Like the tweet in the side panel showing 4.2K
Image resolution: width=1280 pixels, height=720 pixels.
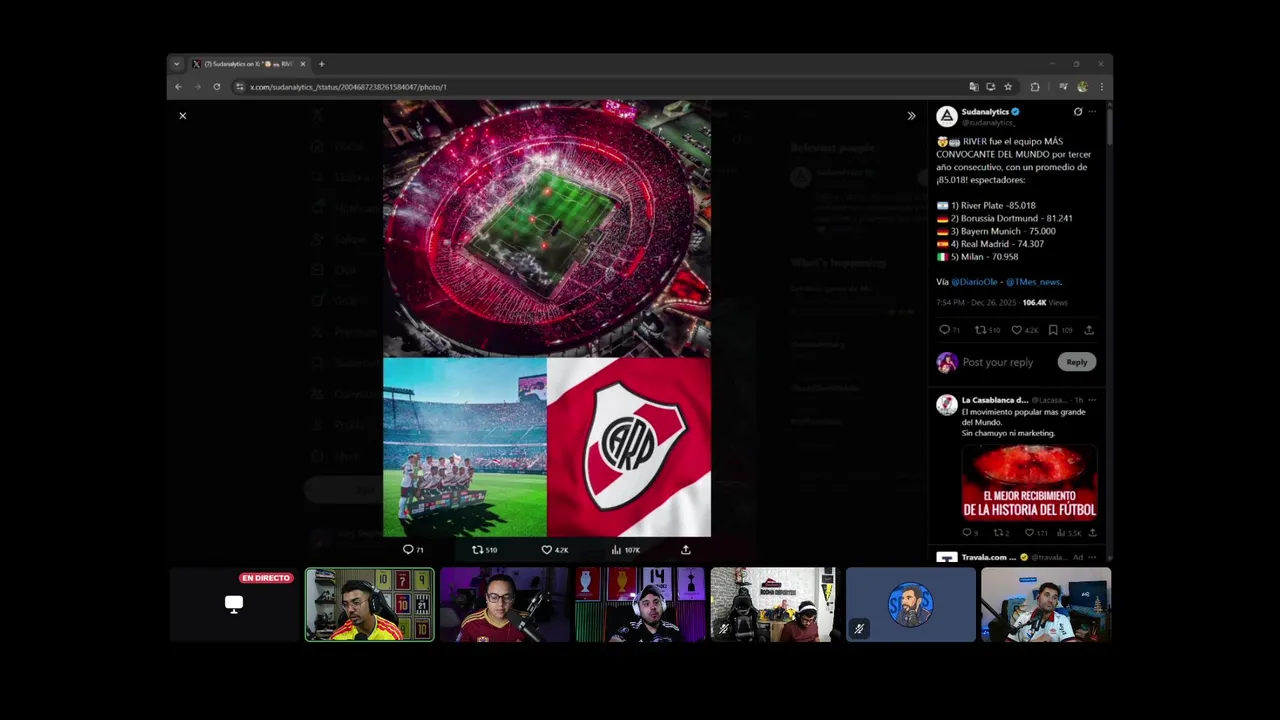1016,330
